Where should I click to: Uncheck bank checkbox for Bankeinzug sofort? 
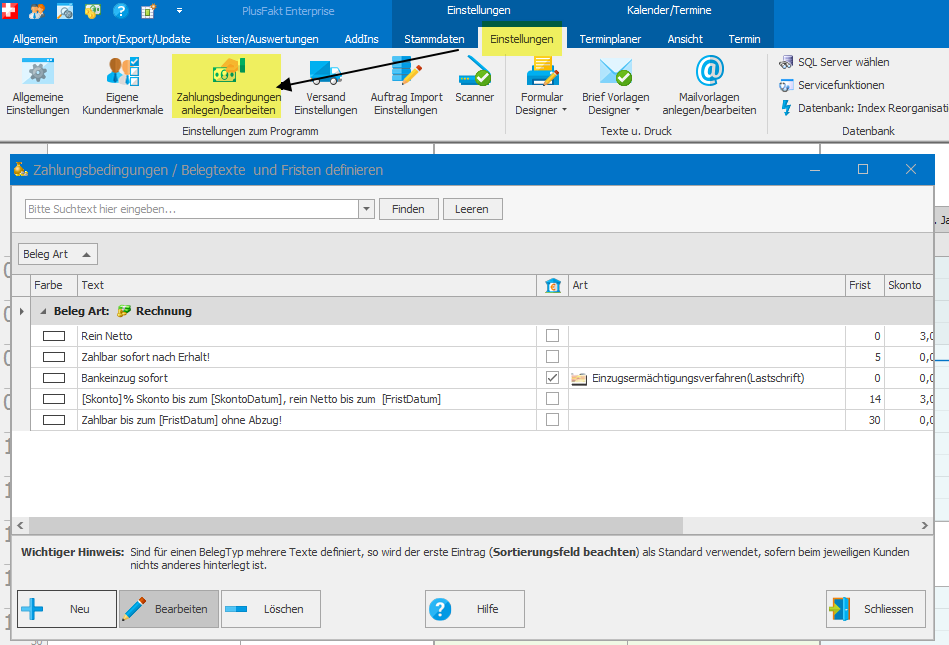tap(552, 378)
